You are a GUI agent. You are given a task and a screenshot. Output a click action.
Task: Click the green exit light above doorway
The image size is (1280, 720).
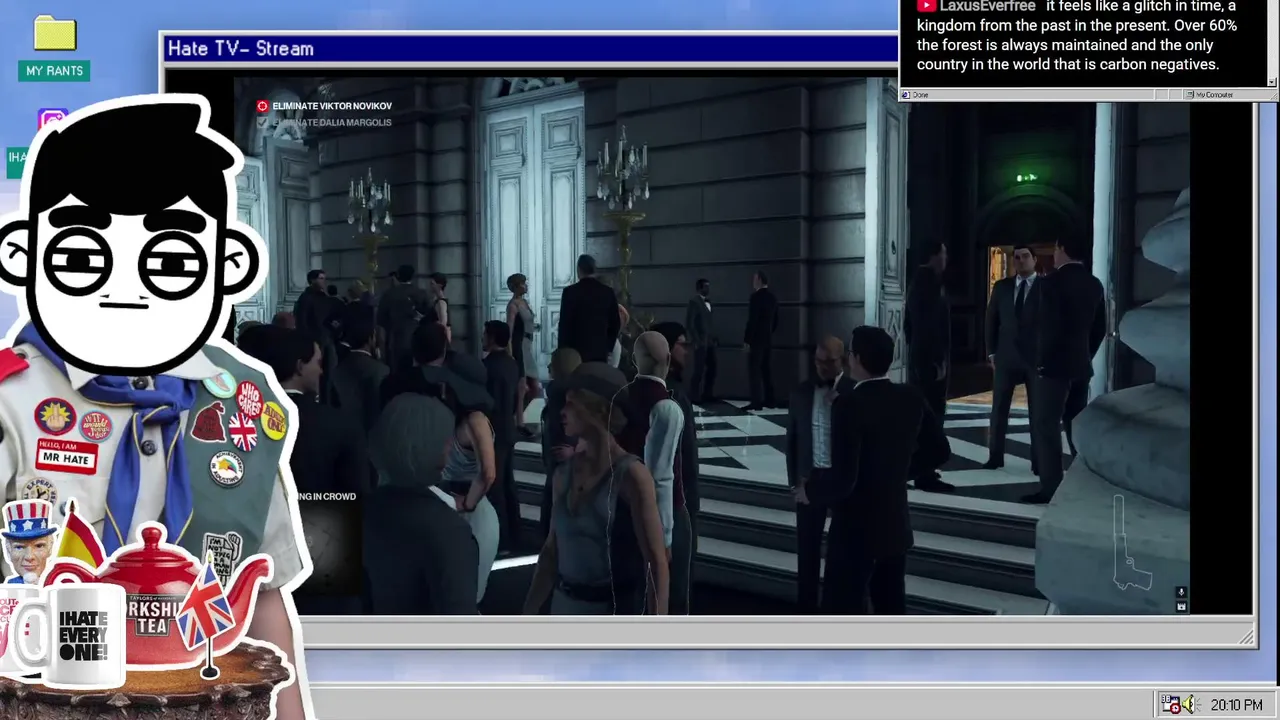click(x=1026, y=178)
